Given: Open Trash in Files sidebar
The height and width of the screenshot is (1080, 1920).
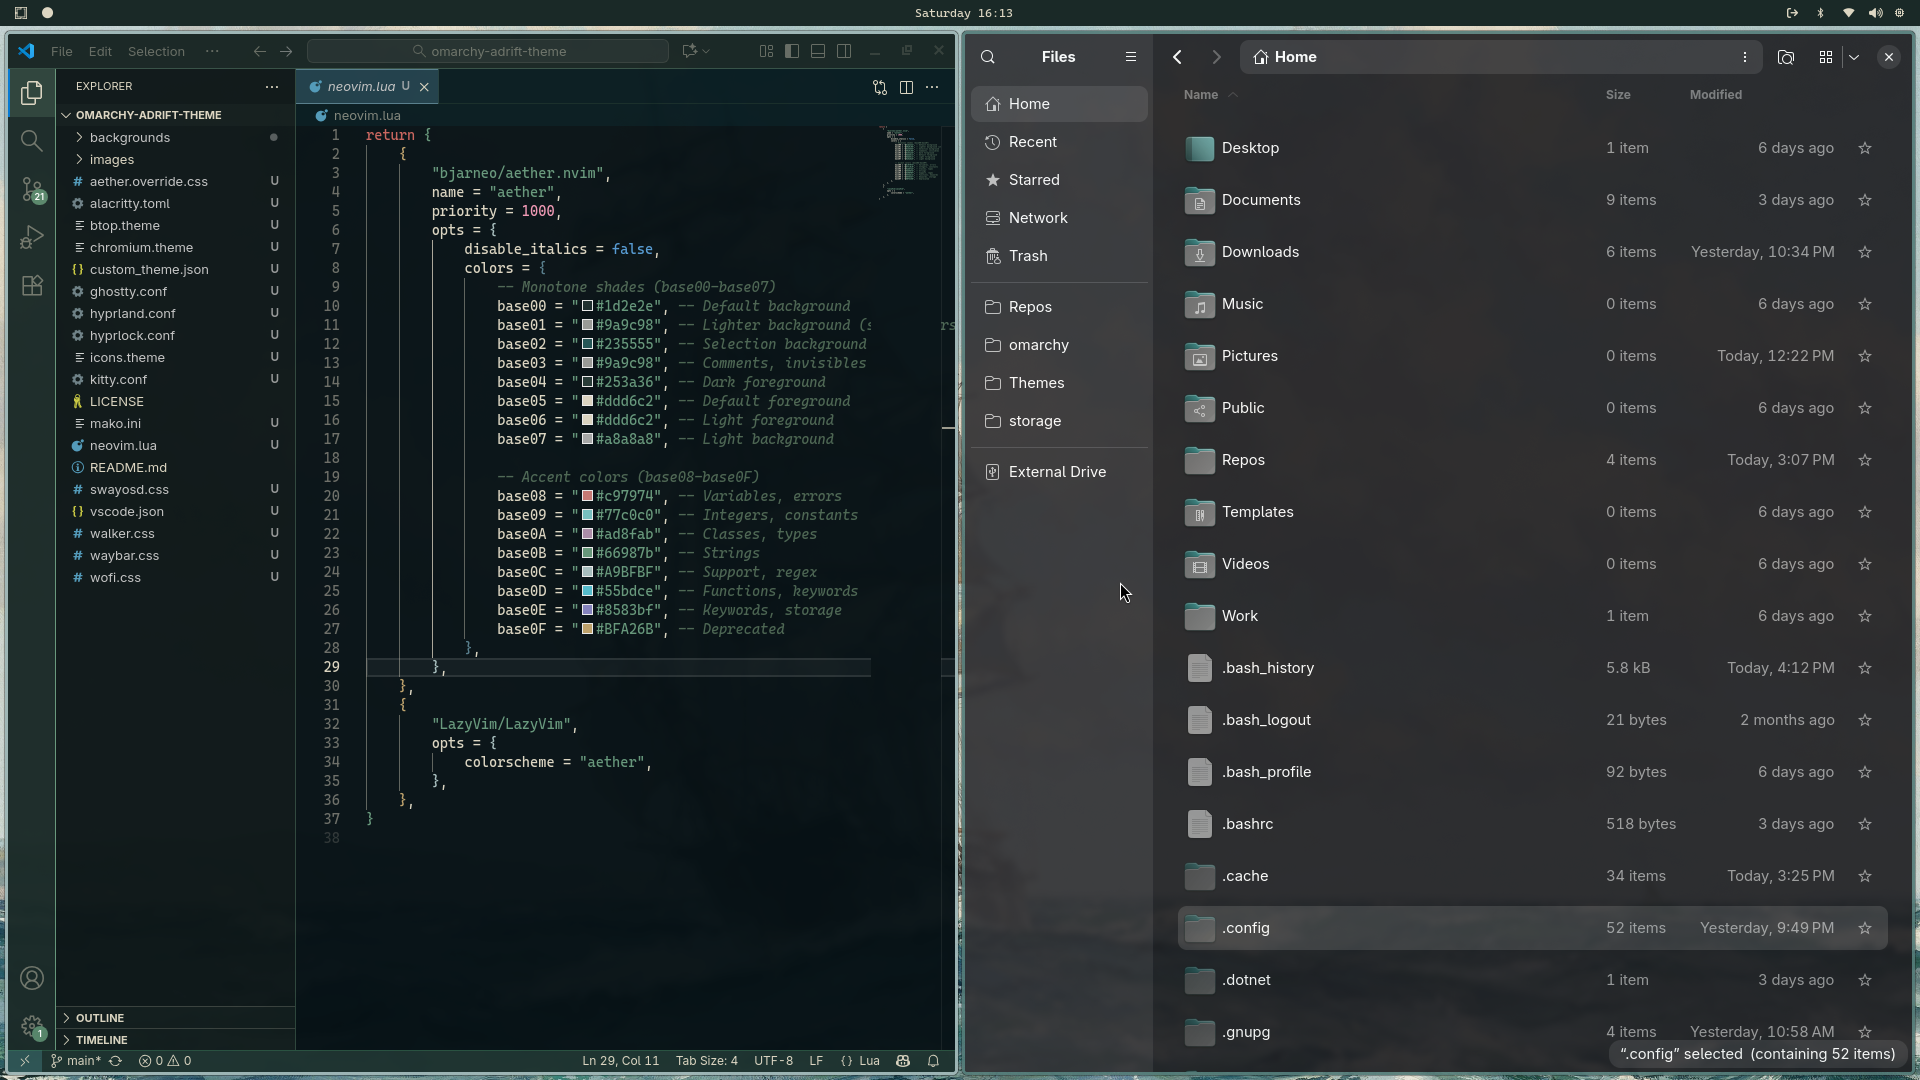Looking at the screenshot, I should pyautogui.click(x=1059, y=256).
